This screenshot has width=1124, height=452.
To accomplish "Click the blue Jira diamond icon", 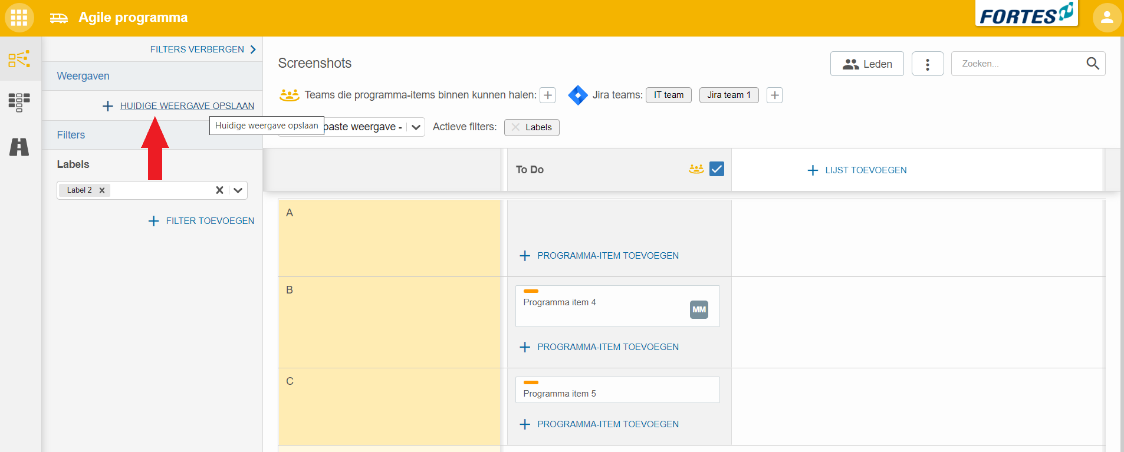I will point(577,95).
